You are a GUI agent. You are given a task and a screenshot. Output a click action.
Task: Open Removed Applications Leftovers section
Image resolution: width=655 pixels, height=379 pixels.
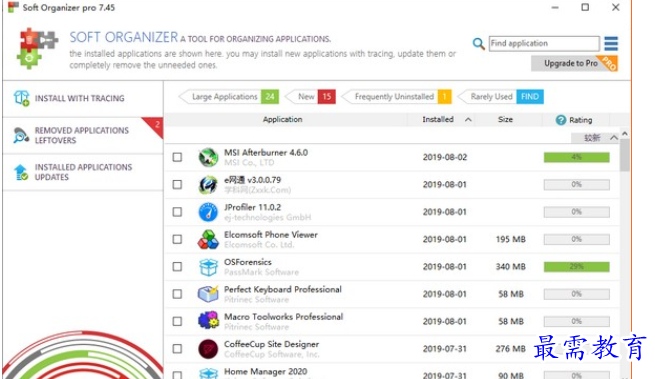pyautogui.click(x=83, y=135)
